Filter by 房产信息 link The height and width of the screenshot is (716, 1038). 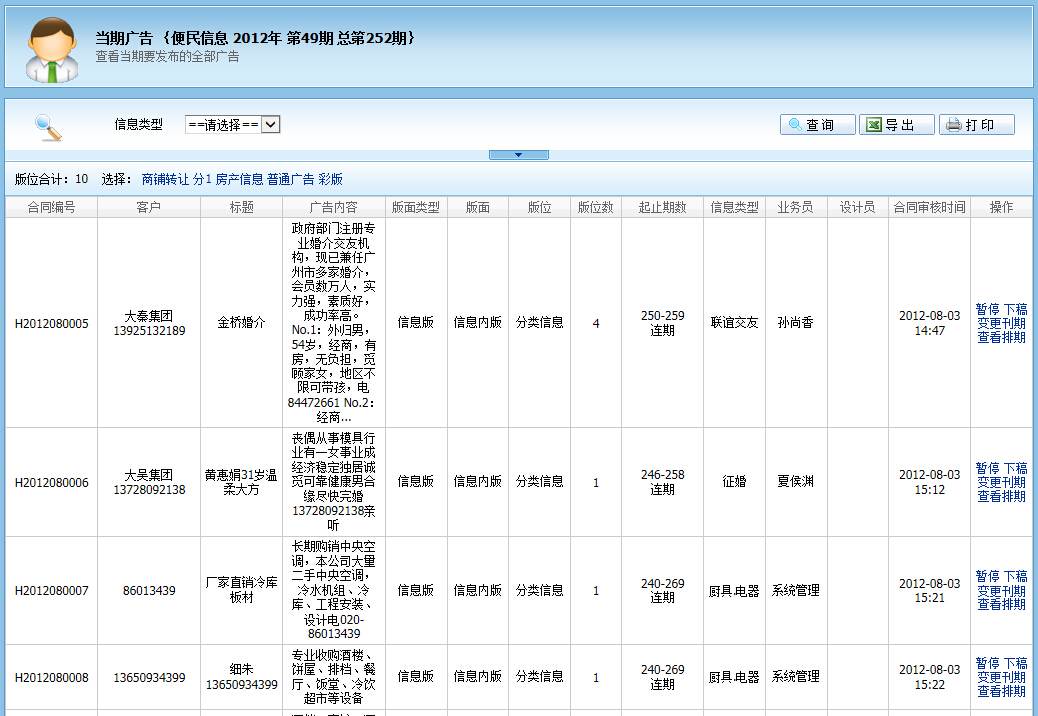(239, 180)
